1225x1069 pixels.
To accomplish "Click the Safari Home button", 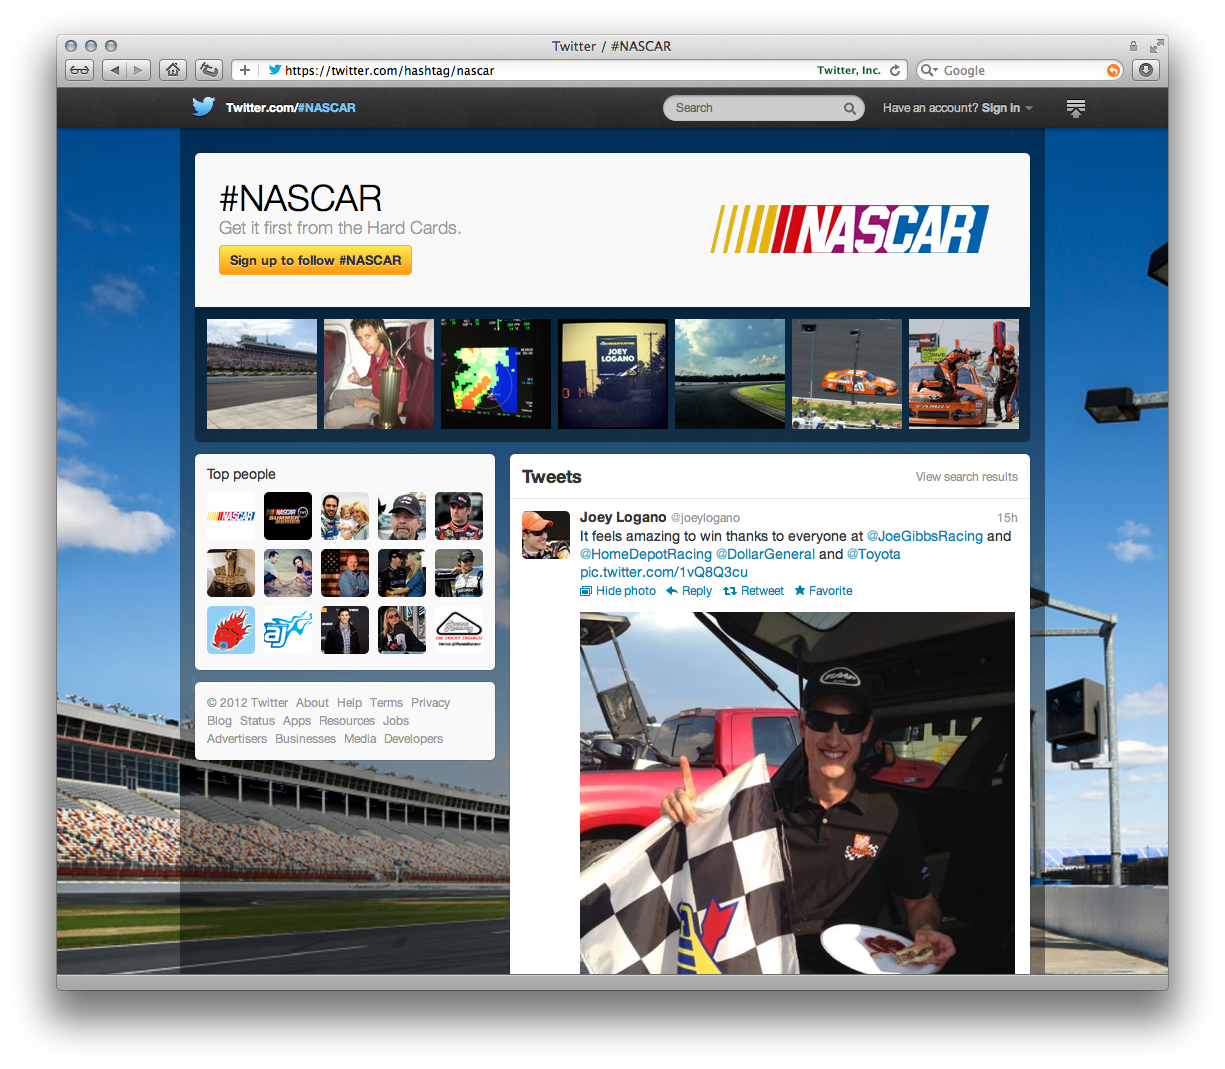I will [173, 70].
